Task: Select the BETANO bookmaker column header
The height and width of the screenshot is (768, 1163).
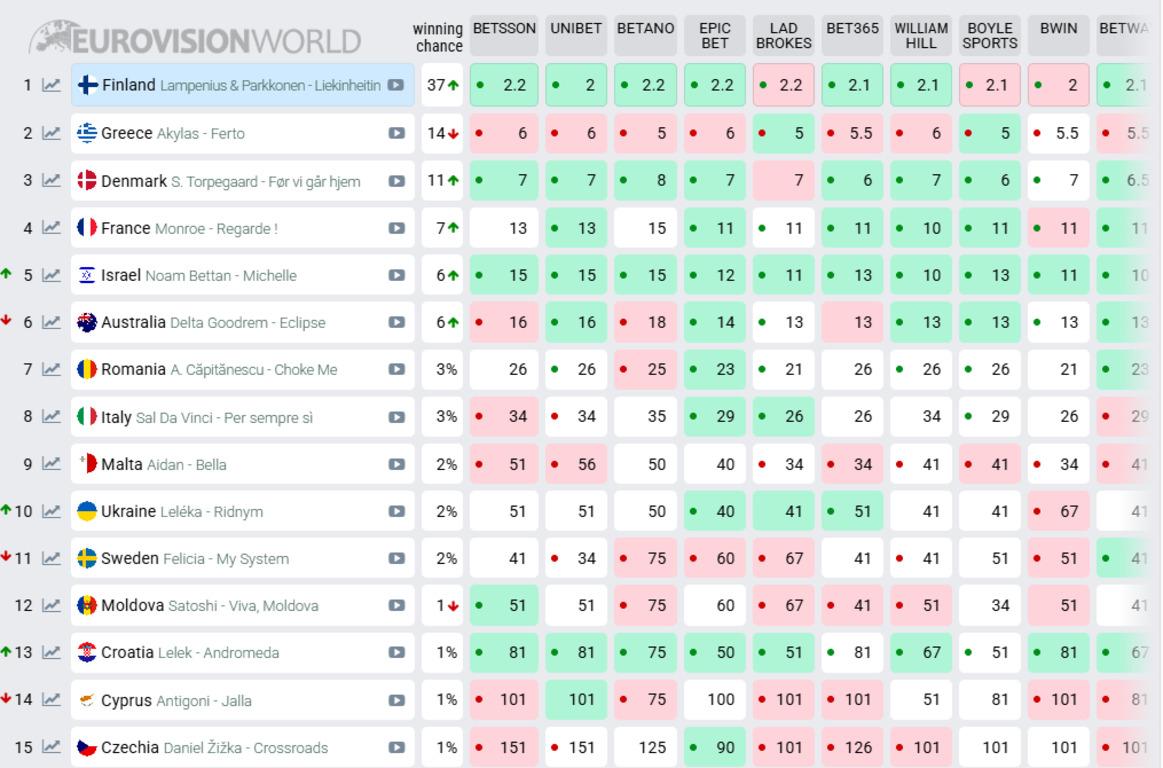Action: (x=645, y=35)
